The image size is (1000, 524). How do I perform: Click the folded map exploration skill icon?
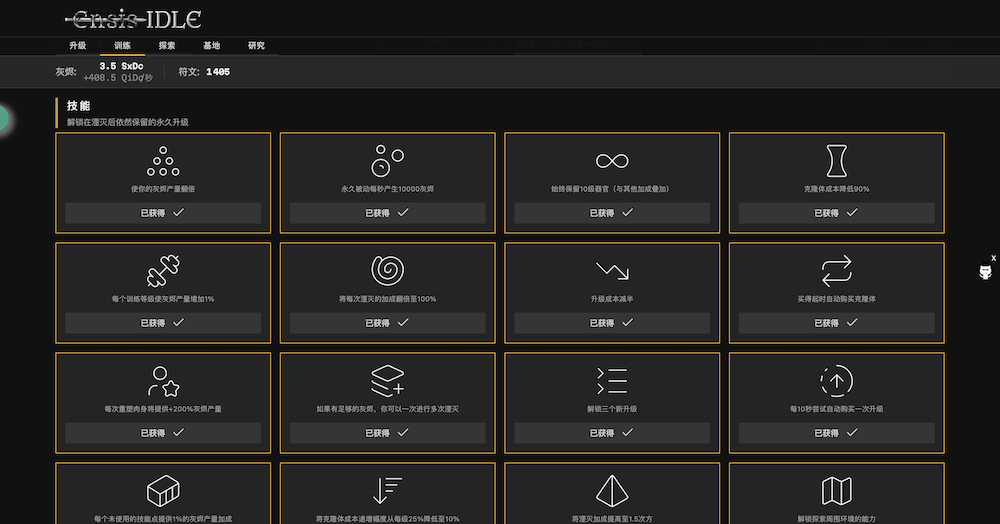coord(836,491)
